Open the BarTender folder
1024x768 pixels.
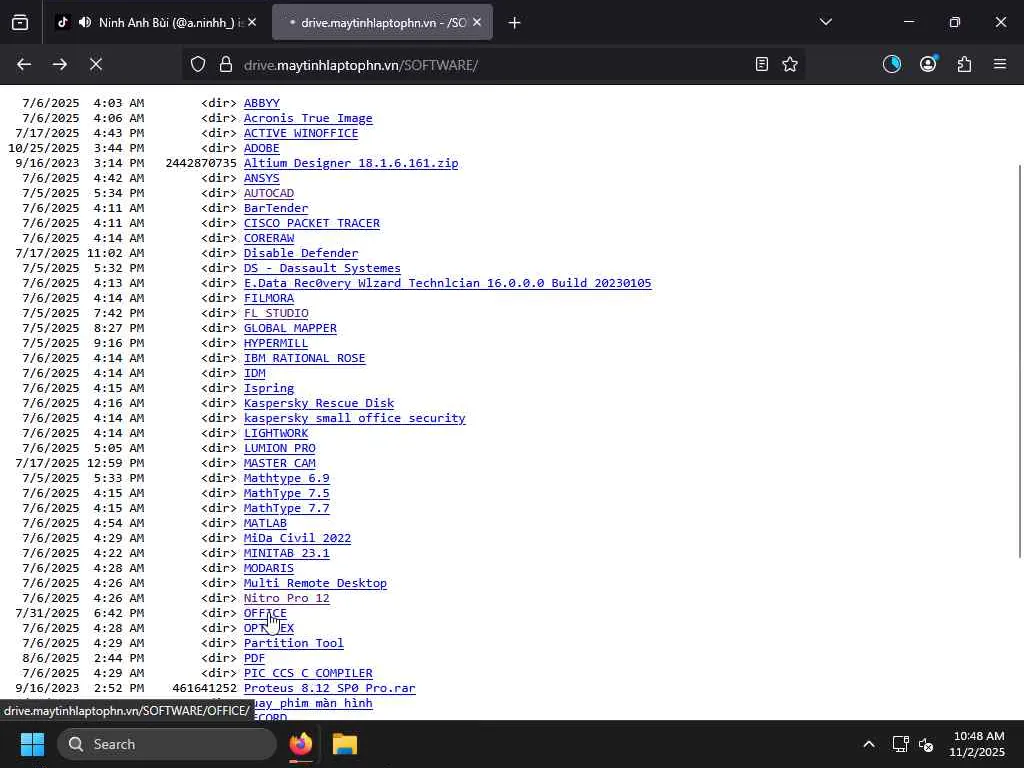pyautogui.click(x=276, y=208)
